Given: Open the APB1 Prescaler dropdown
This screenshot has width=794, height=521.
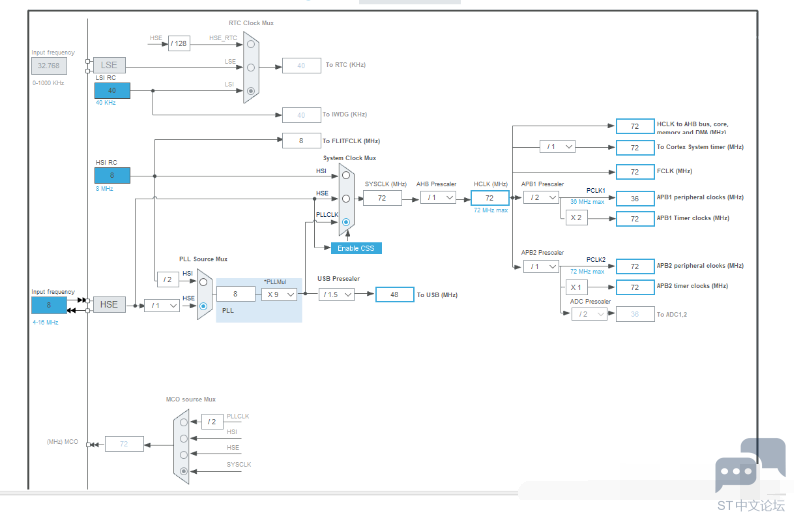Looking at the screenshot, I should coord(541,197).
